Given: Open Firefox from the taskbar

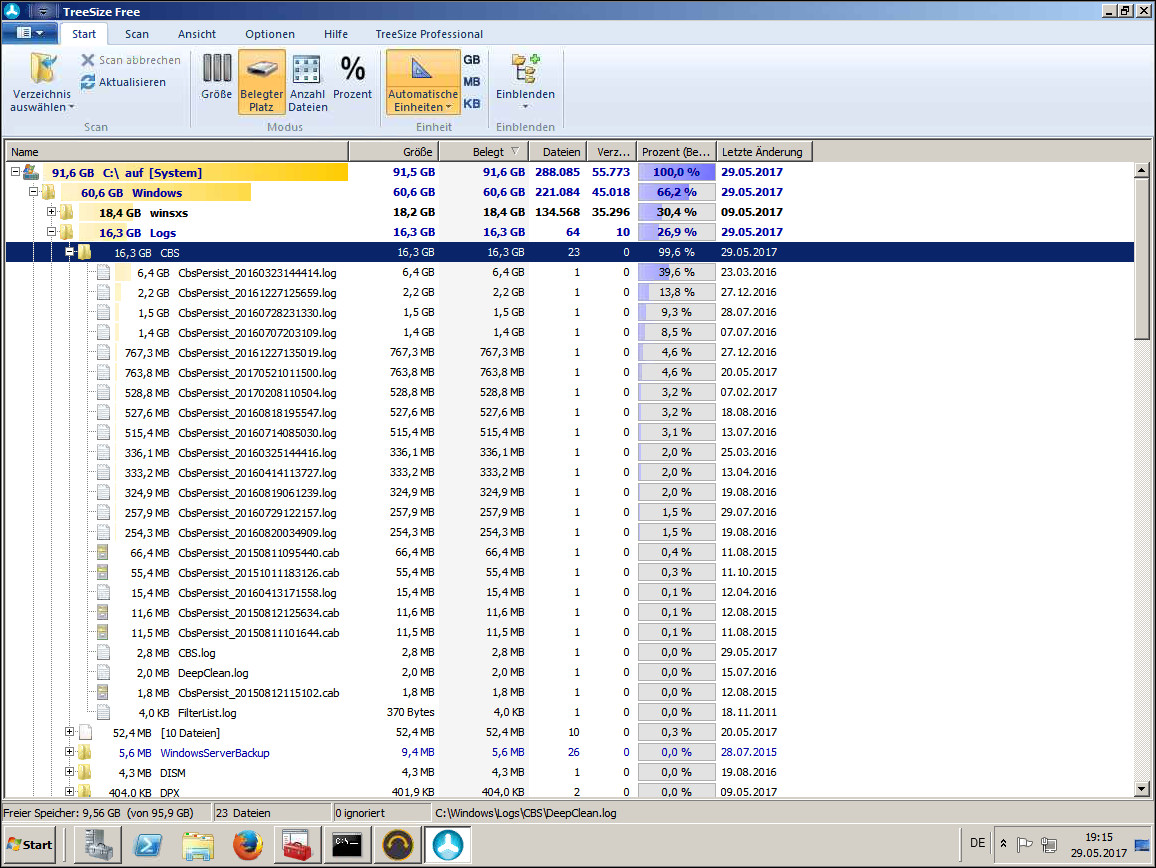Looking at the screenshot, I should click(x=248, y=845).
